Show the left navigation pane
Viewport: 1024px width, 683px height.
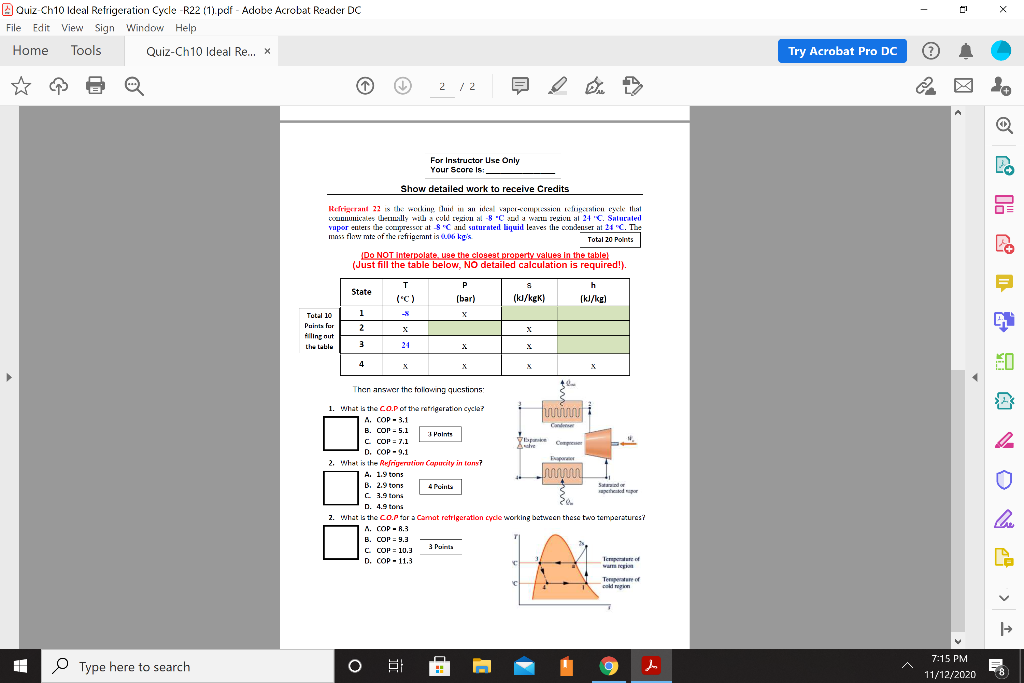click(x=8, y=377)
